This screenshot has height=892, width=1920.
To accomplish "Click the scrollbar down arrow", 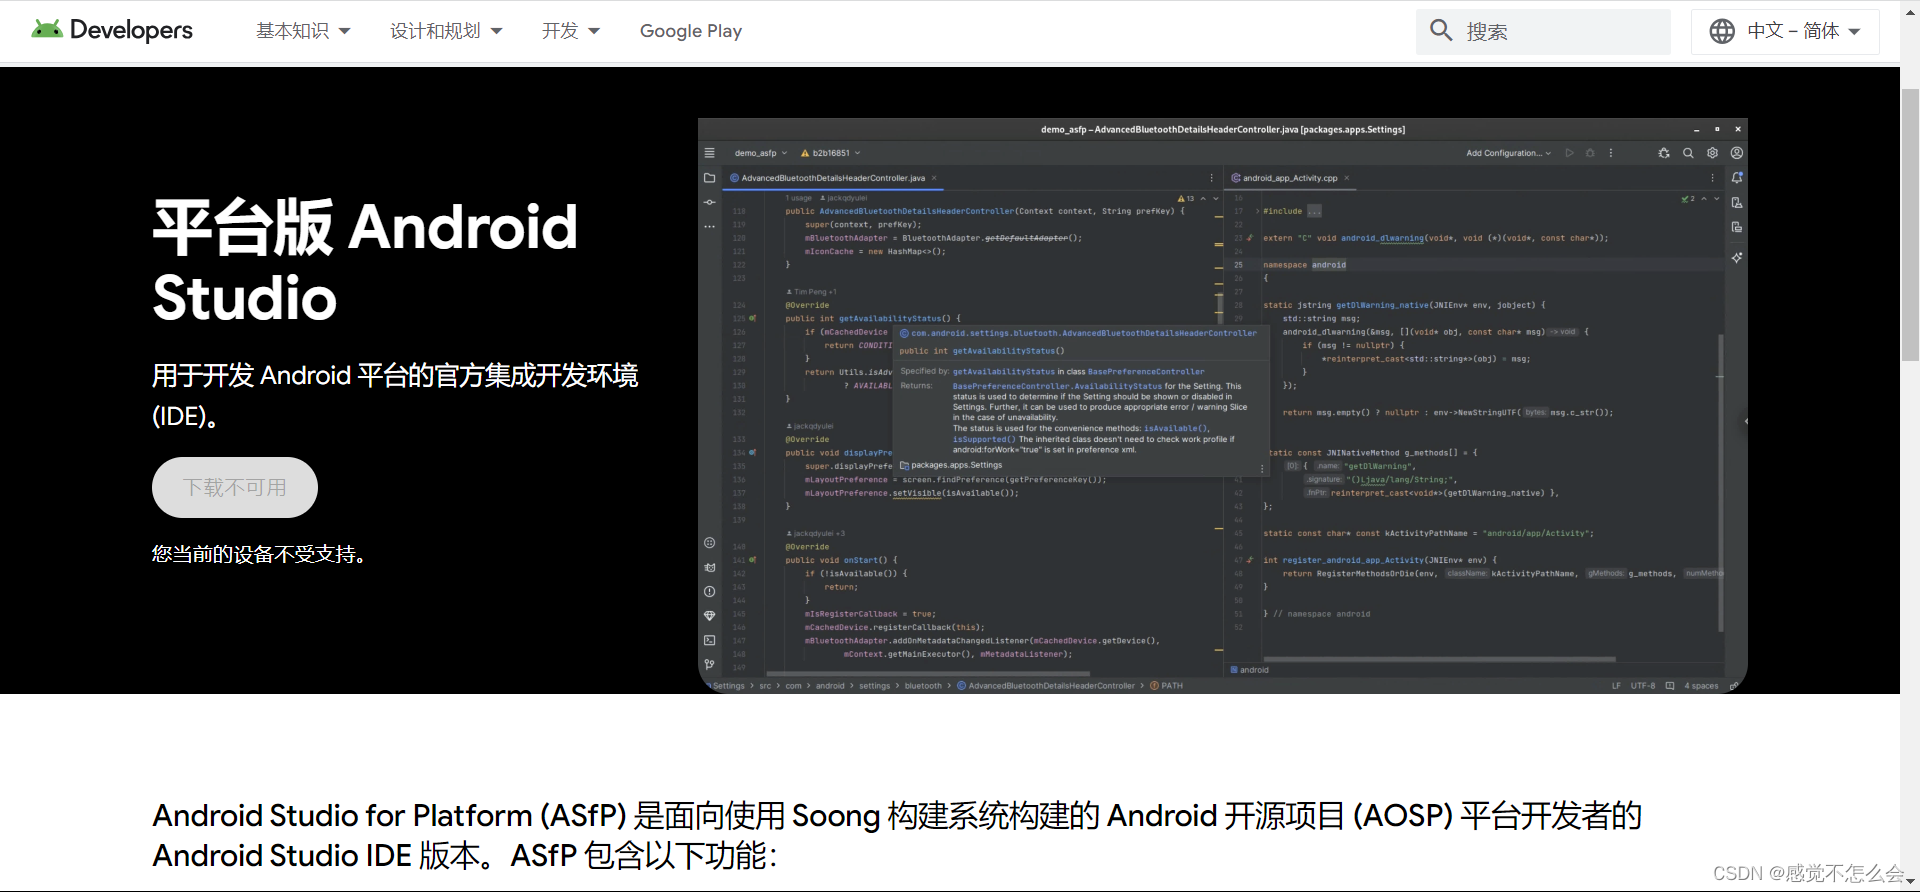I will (1910, 882).
